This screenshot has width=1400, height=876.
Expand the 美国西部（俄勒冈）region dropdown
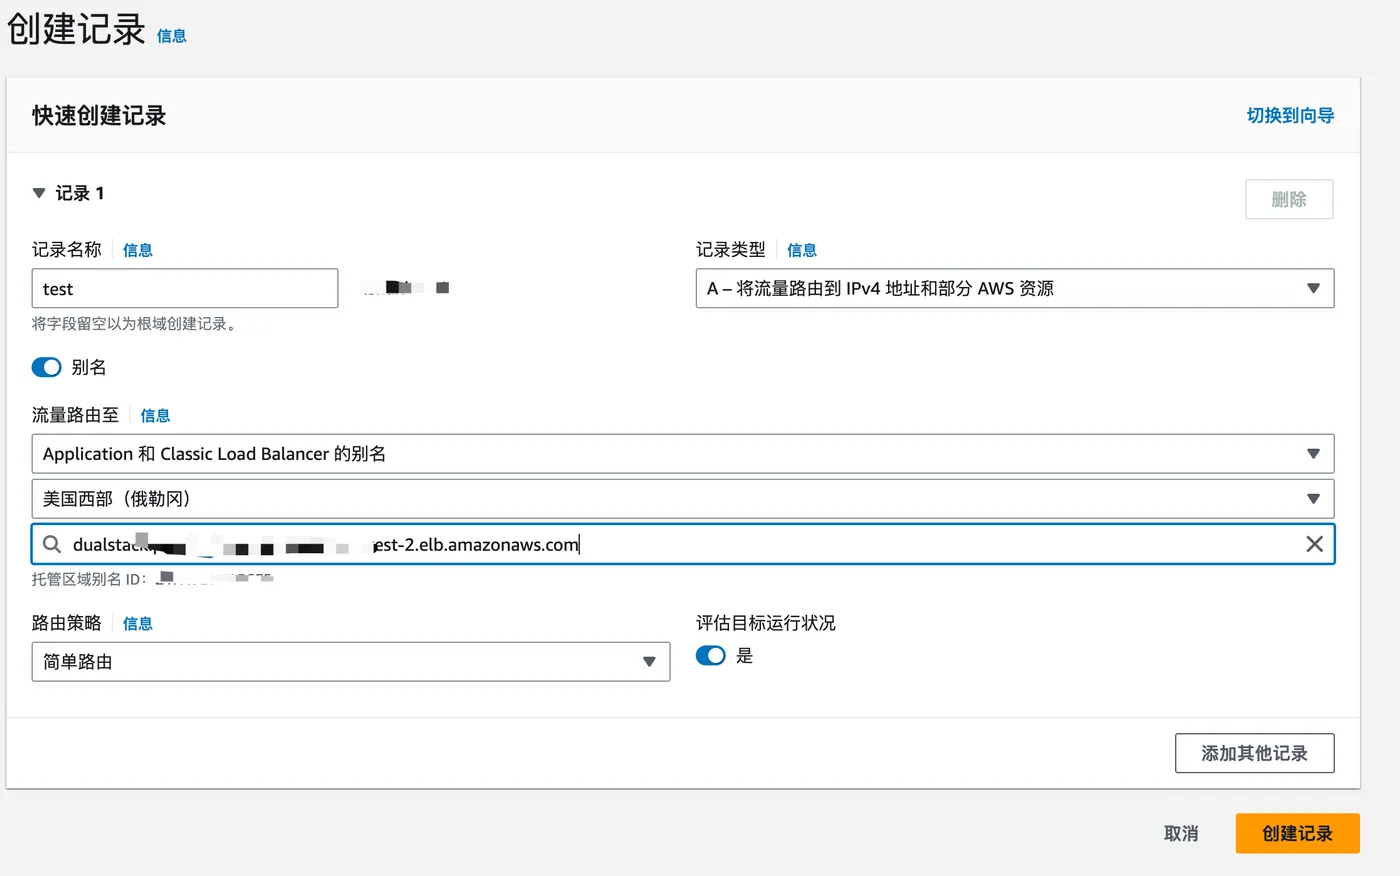click(x=682, y=499)
